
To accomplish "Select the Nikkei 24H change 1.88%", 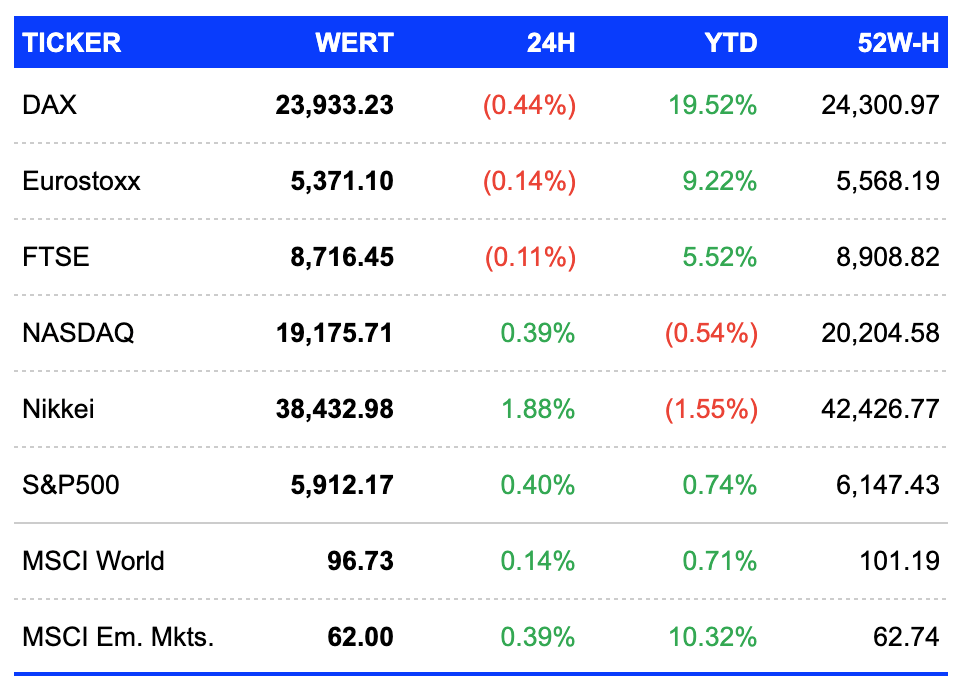I will coord(538,409).
